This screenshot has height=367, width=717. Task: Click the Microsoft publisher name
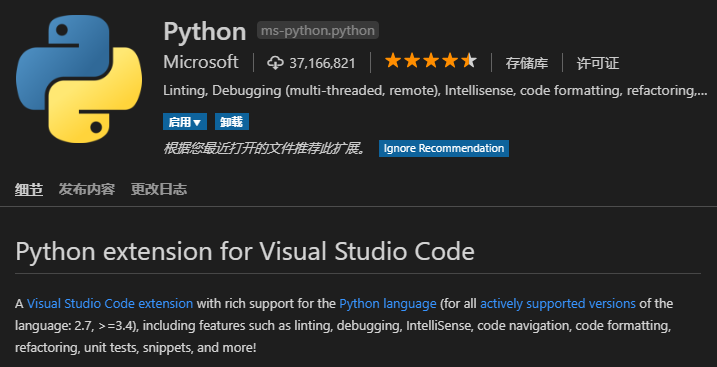(201, 62)
